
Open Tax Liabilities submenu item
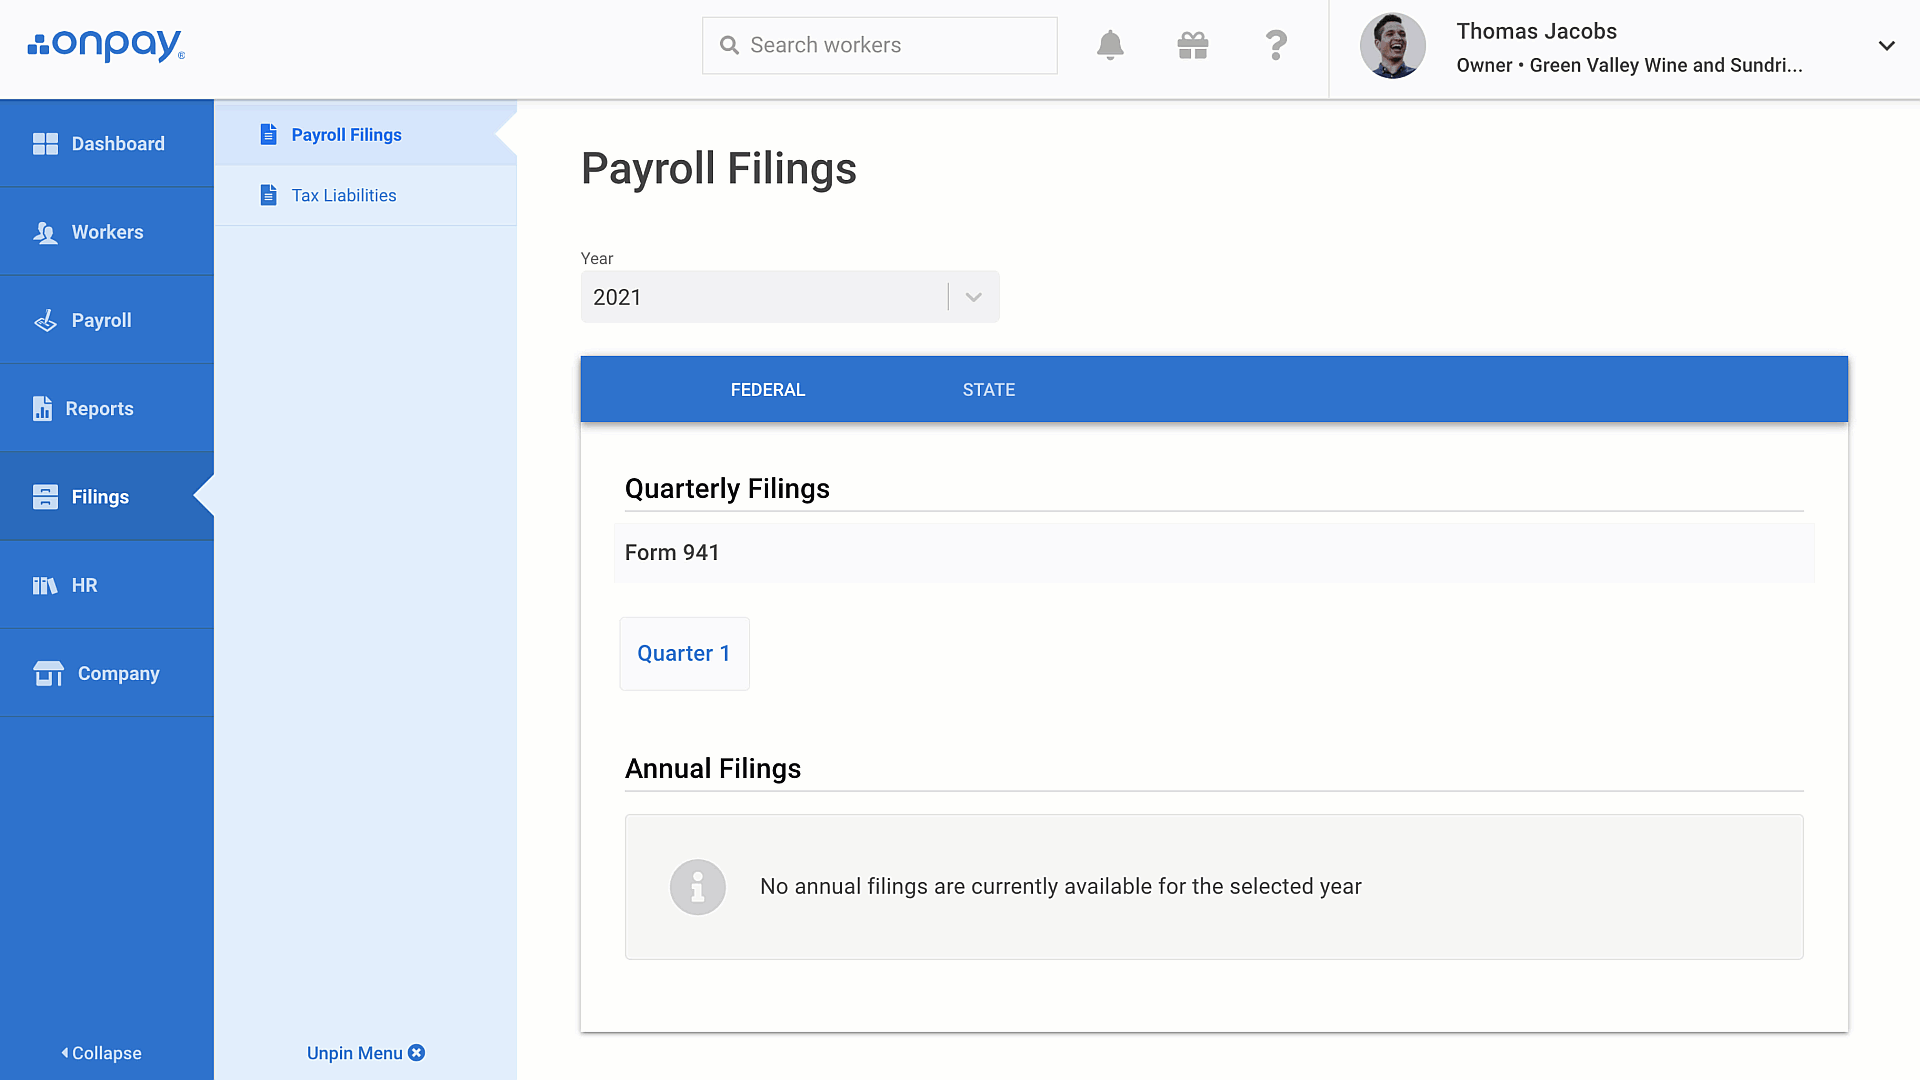(365, 195)
